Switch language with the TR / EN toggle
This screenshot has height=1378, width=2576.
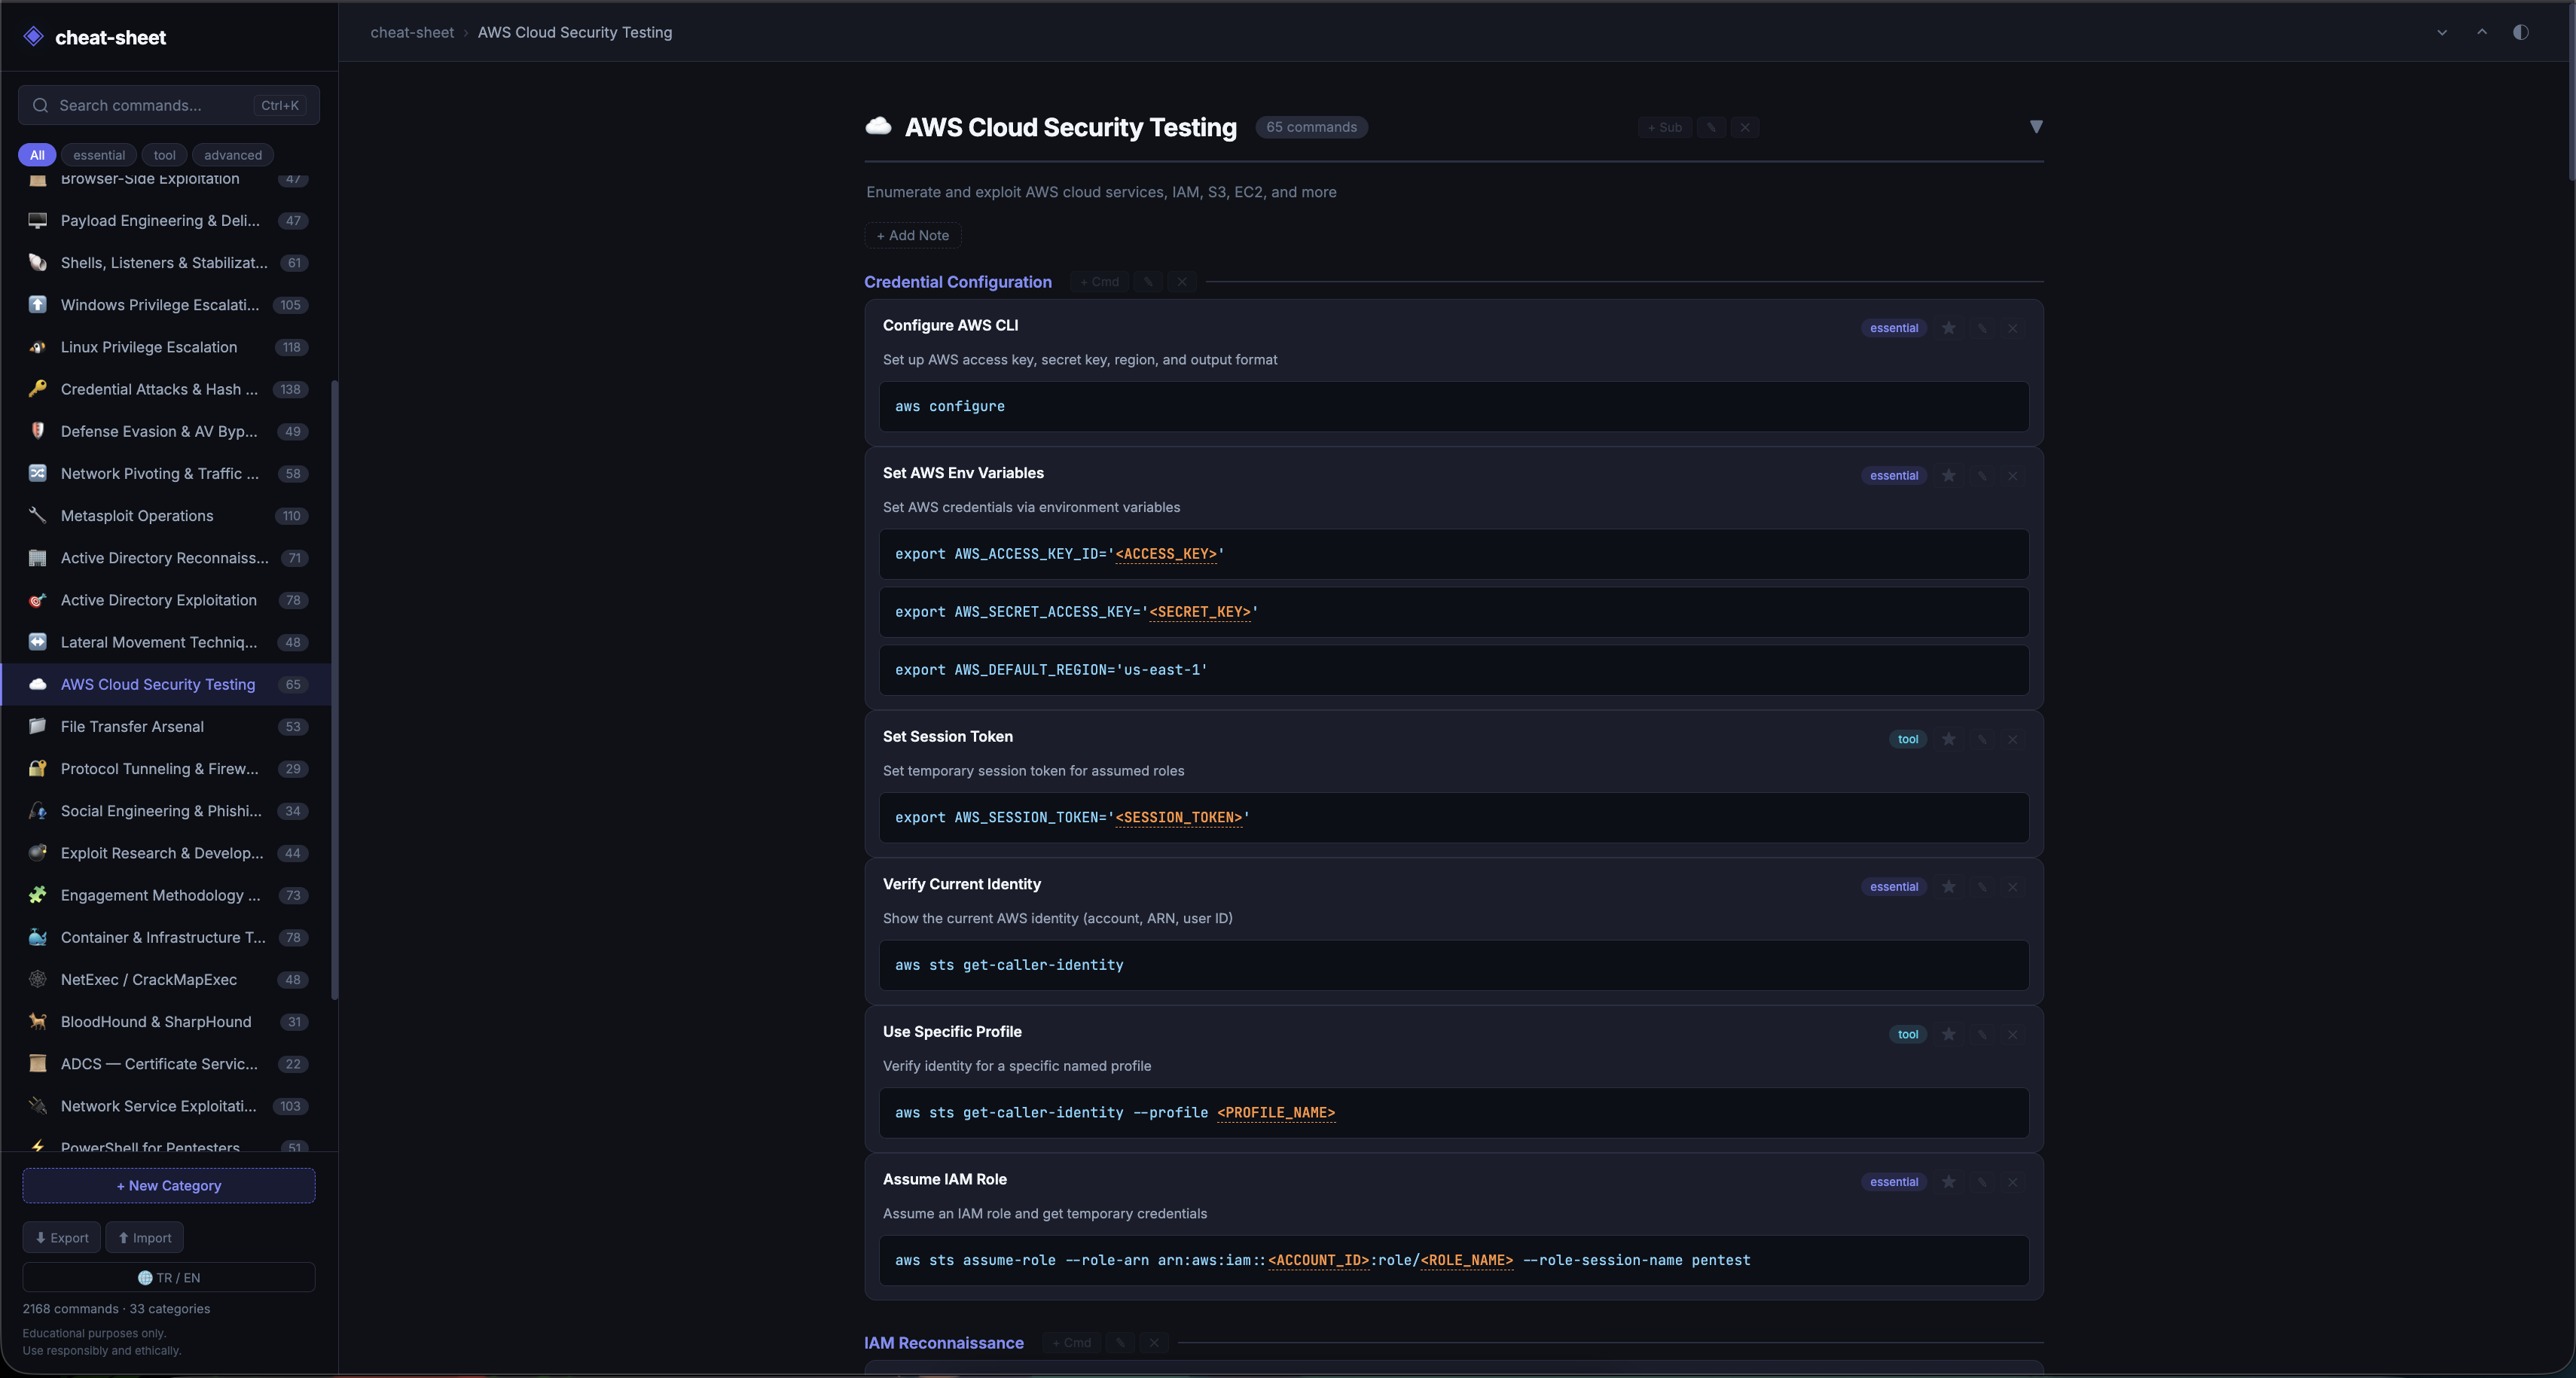point(169,1278)
